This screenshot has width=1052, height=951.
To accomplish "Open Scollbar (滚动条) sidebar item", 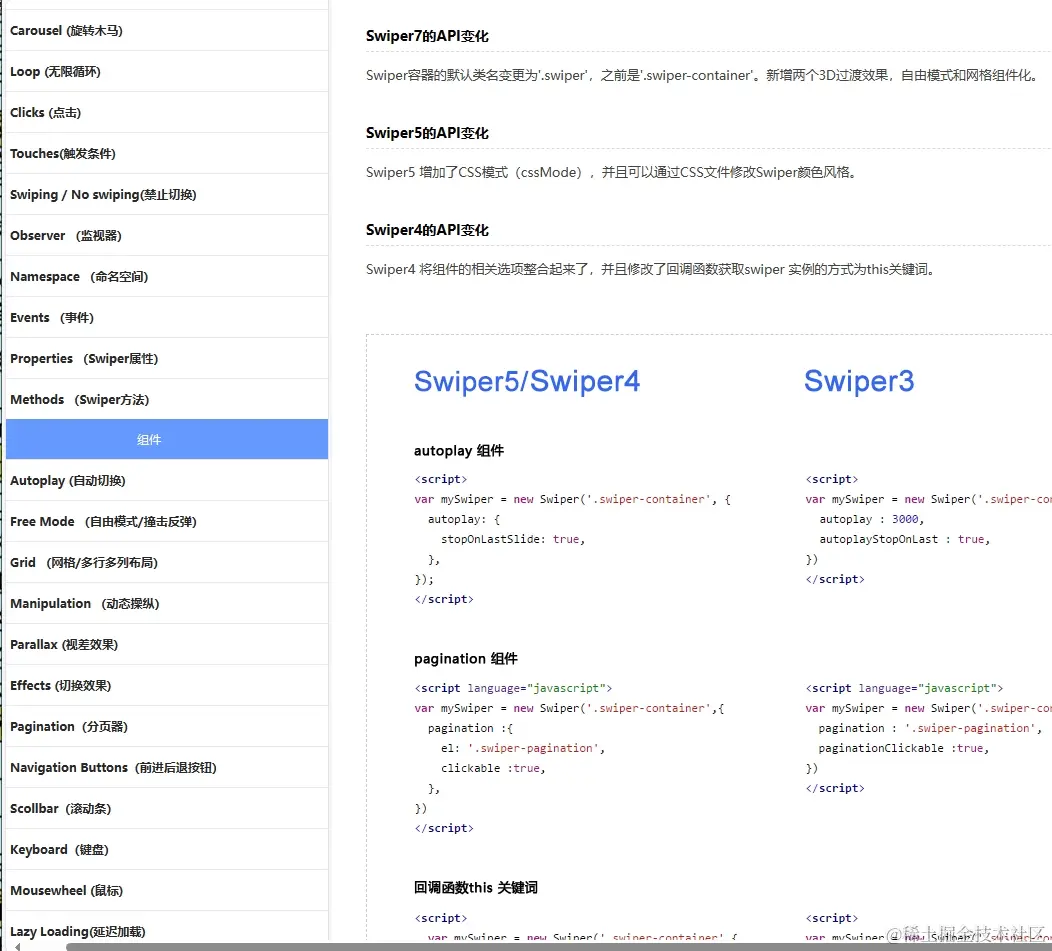I will tap(166, 807).
